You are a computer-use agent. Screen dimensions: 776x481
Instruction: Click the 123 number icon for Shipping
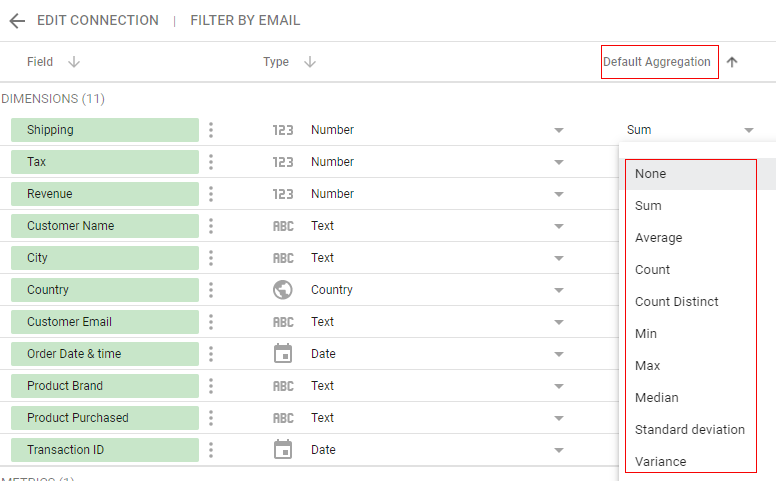(x=283, y=130)
